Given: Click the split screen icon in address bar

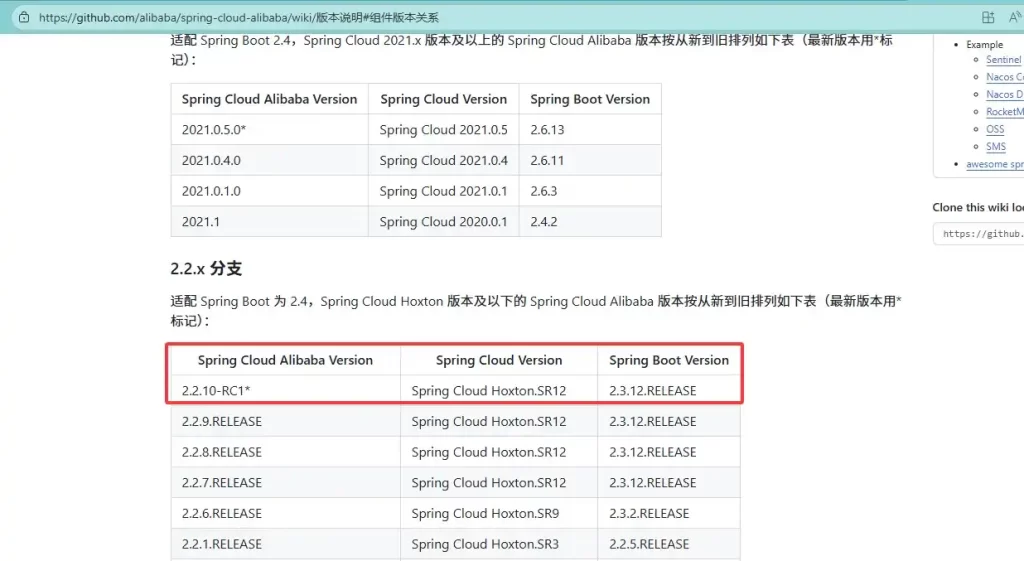Looking at the screenshot, I should tap(988, 17).
